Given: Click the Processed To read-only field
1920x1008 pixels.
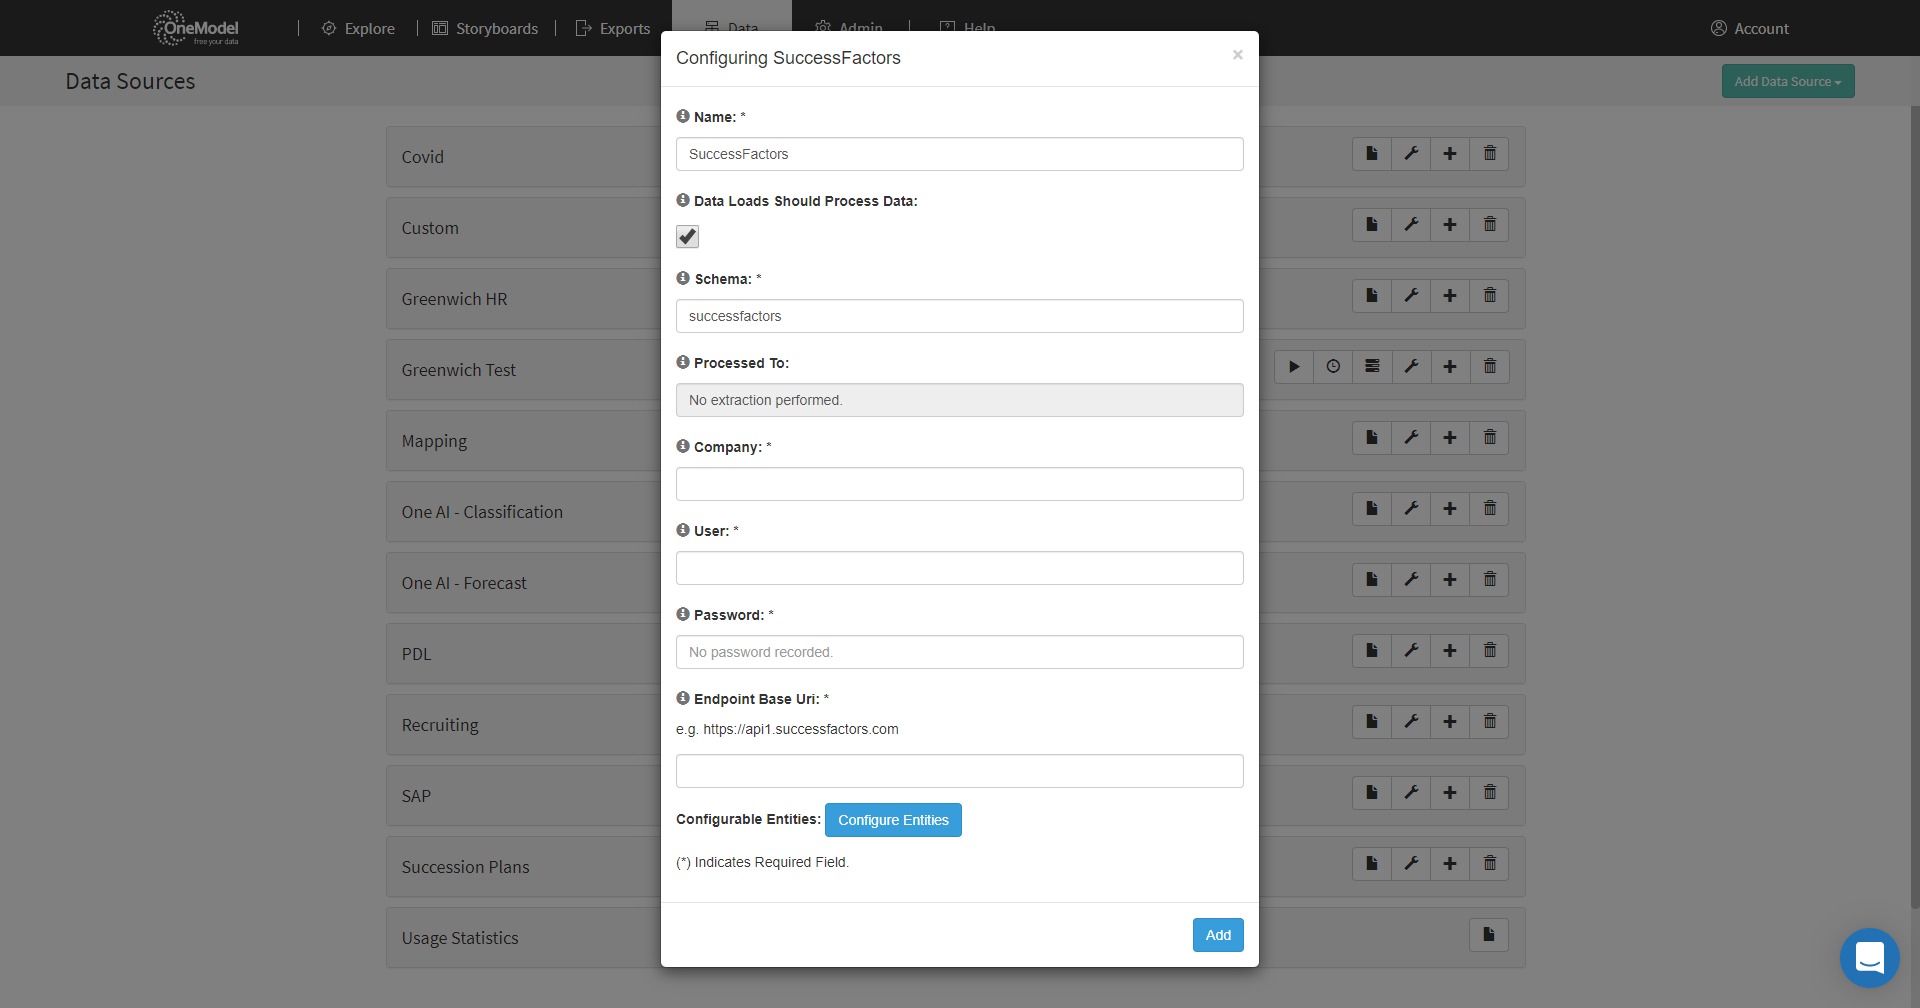Looking at the screenshot, I should tap(960, 400).
